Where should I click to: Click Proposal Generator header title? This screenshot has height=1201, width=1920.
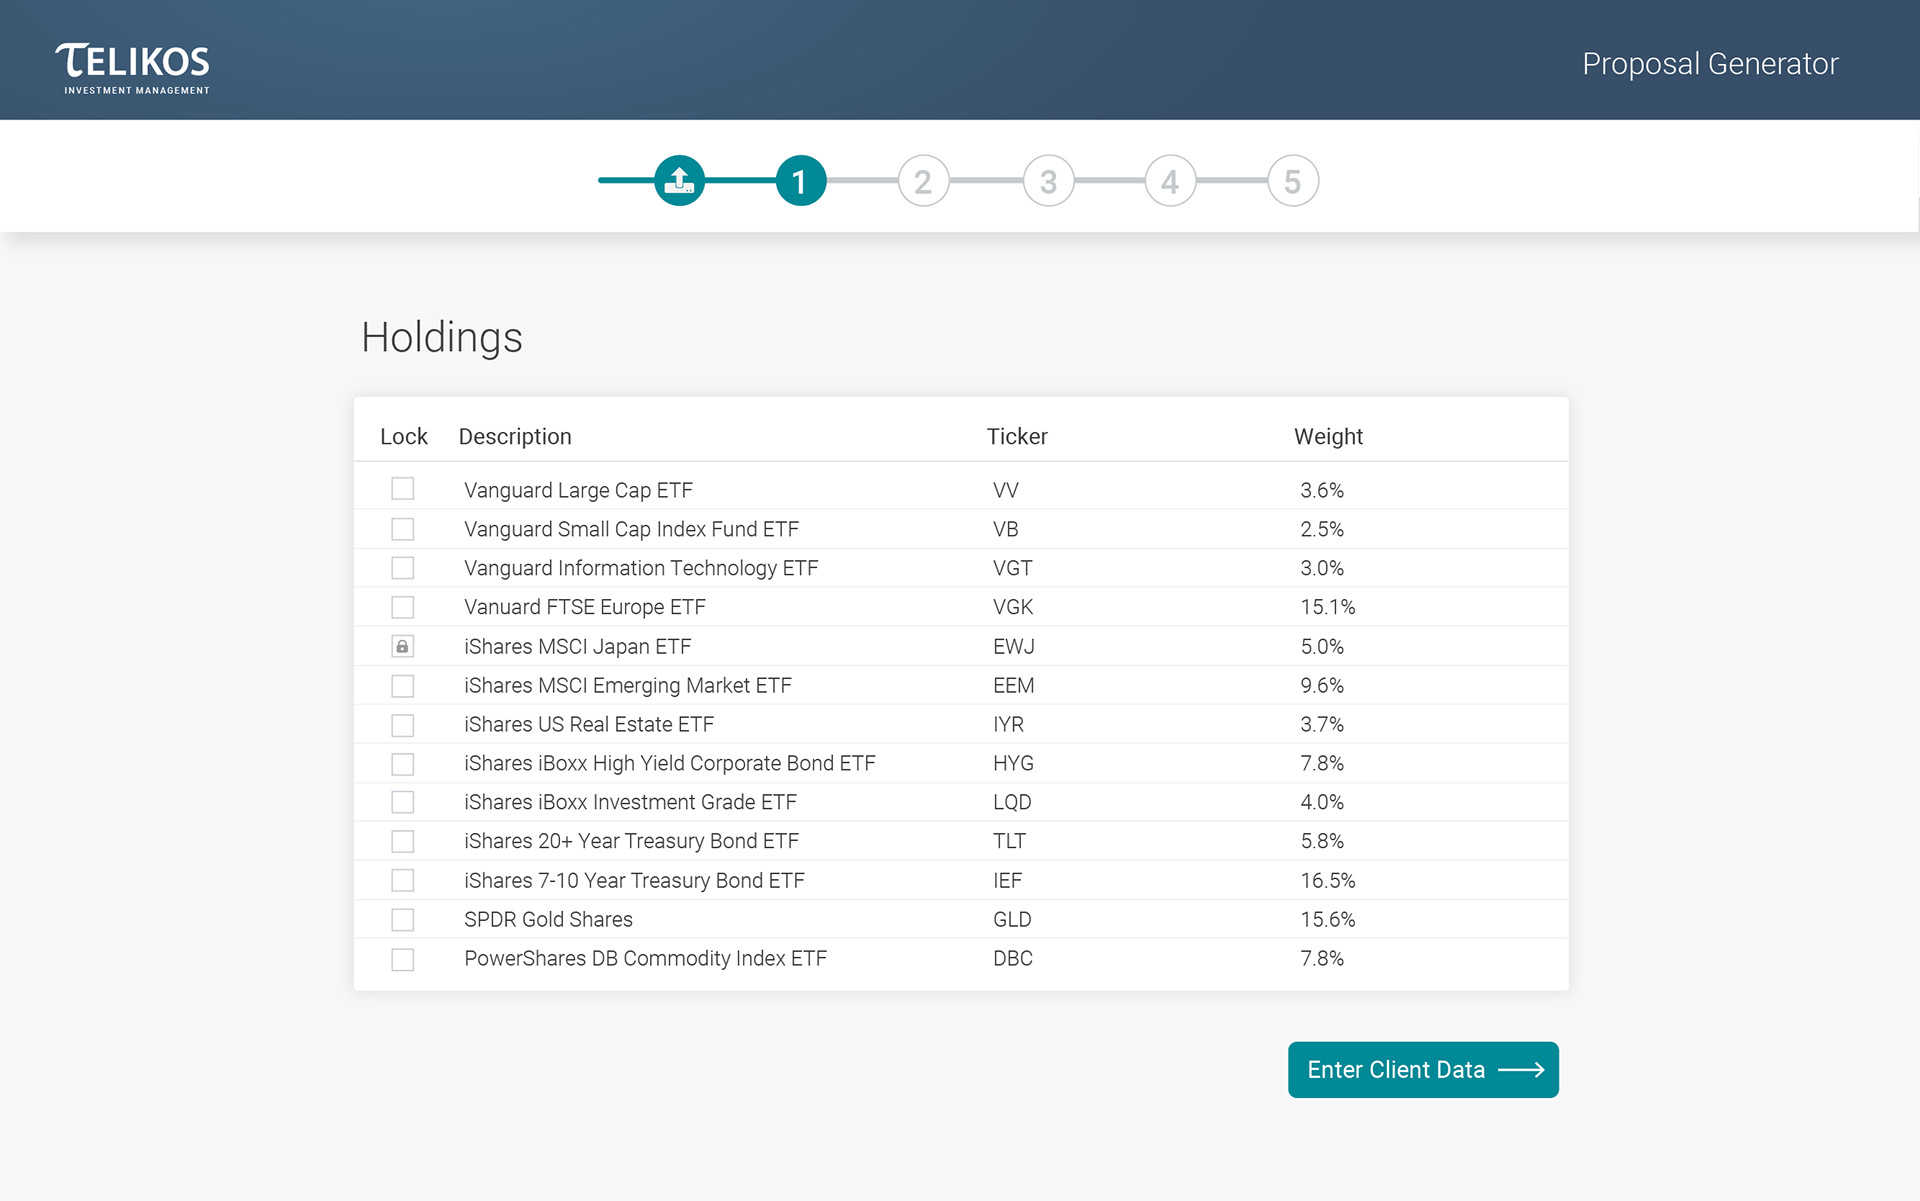click(1709, 64)
